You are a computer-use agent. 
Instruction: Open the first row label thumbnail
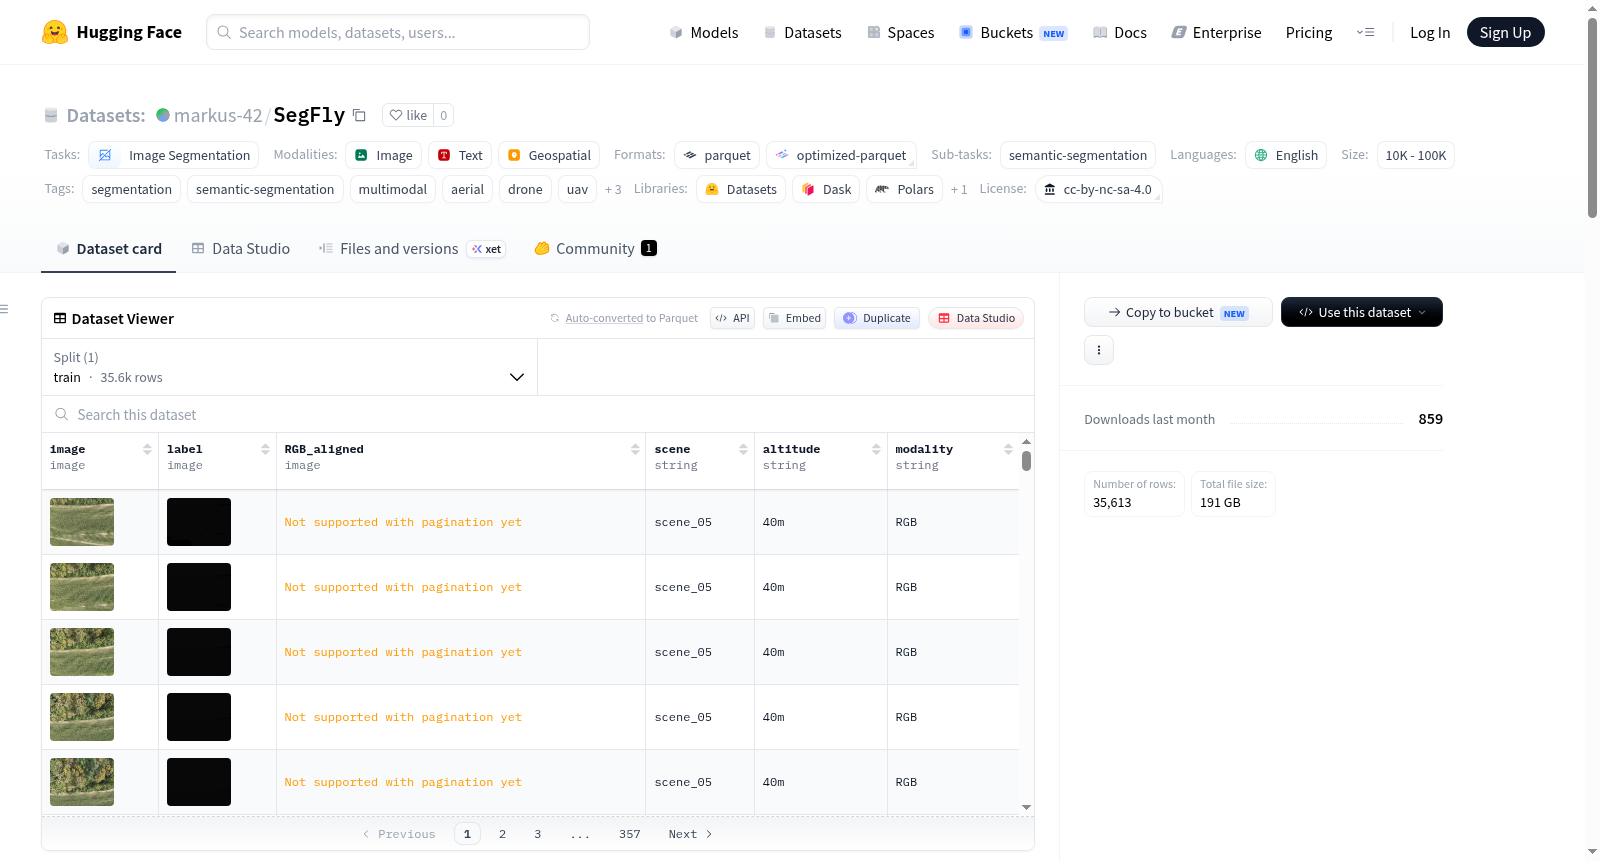199,522
